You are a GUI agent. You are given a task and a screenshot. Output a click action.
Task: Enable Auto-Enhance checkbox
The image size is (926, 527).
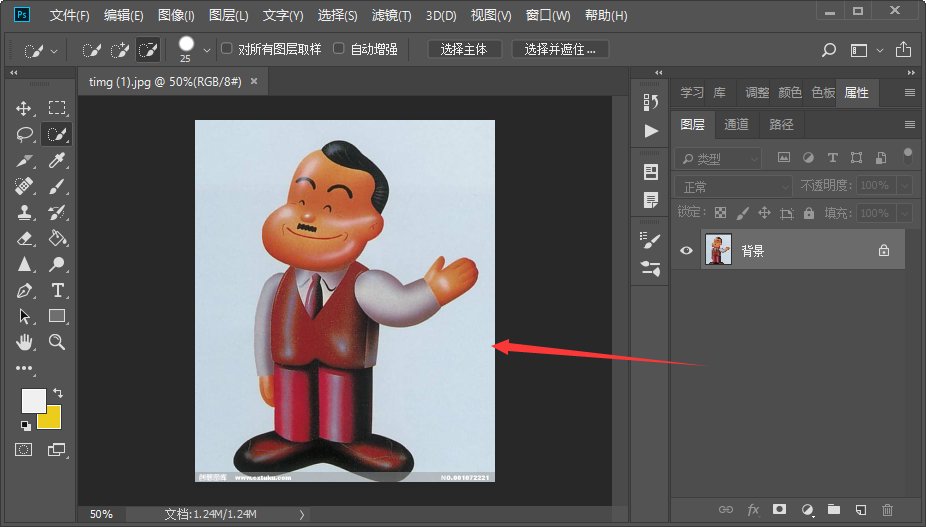(339, 48)
